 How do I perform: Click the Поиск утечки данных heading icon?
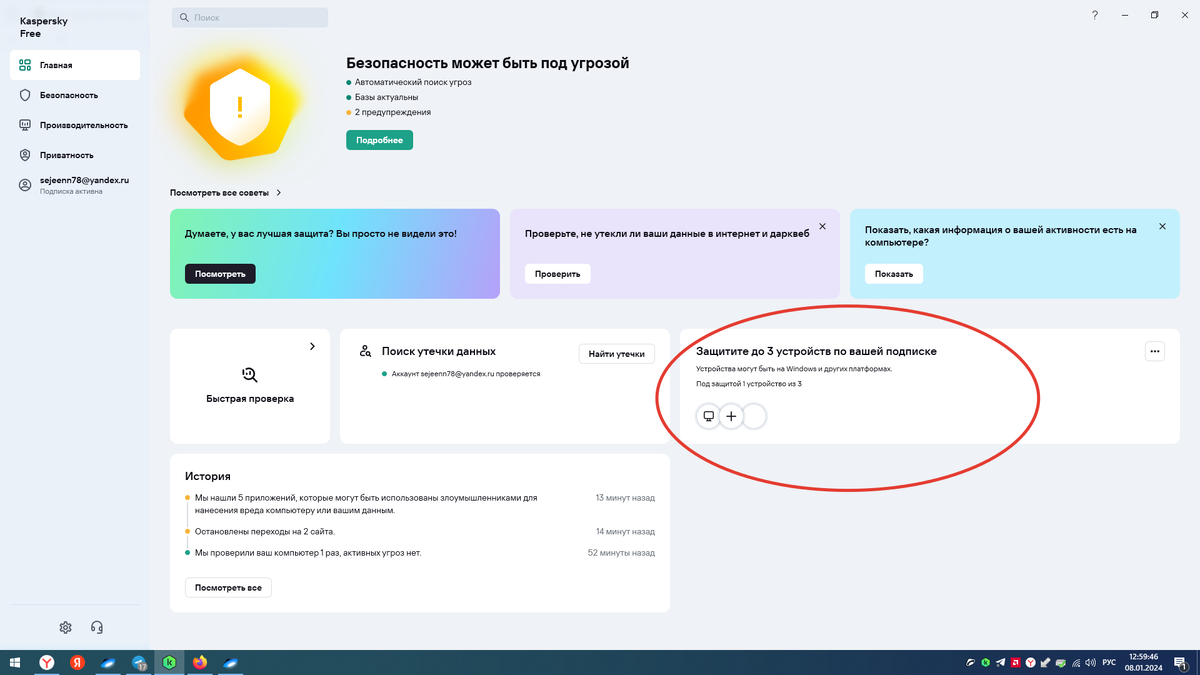[x=365, y=352]
